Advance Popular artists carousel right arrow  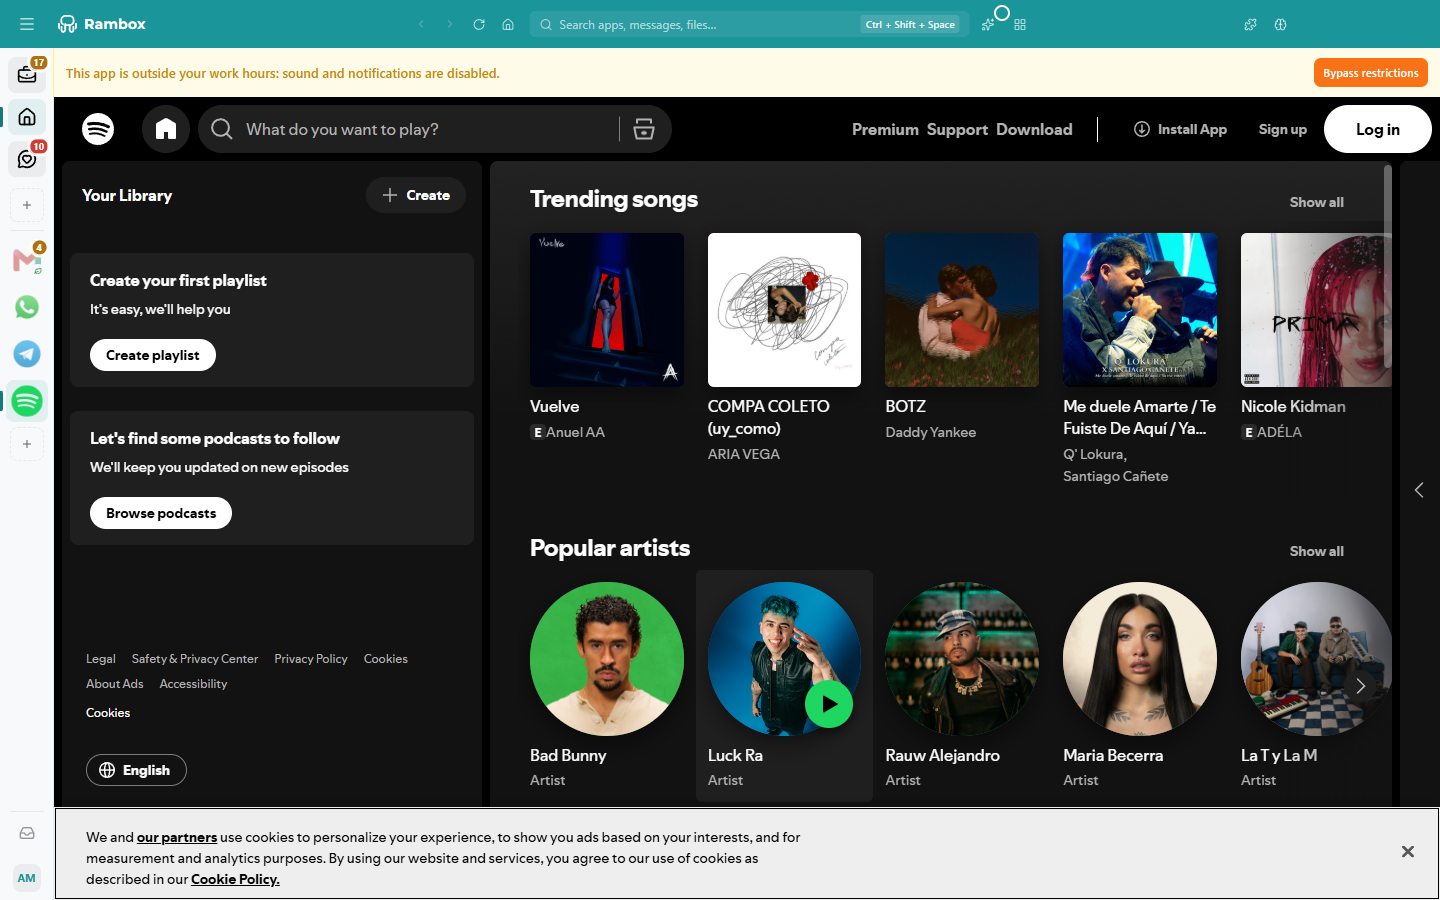1360,686
